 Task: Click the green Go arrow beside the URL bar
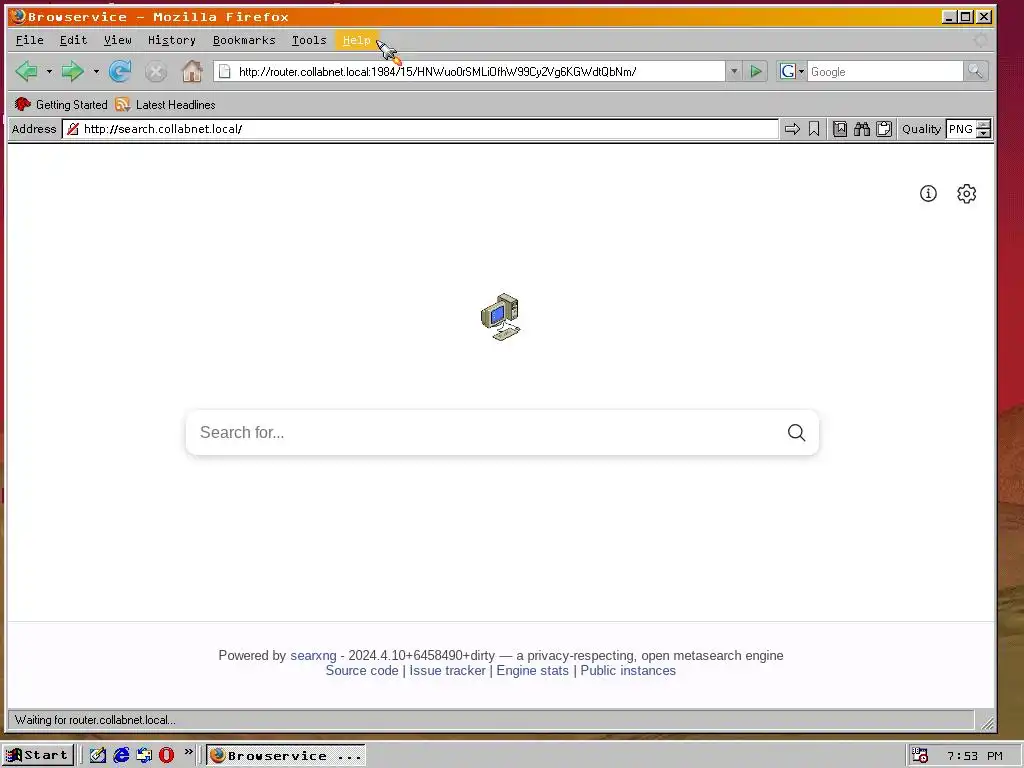tap(756, 71)
